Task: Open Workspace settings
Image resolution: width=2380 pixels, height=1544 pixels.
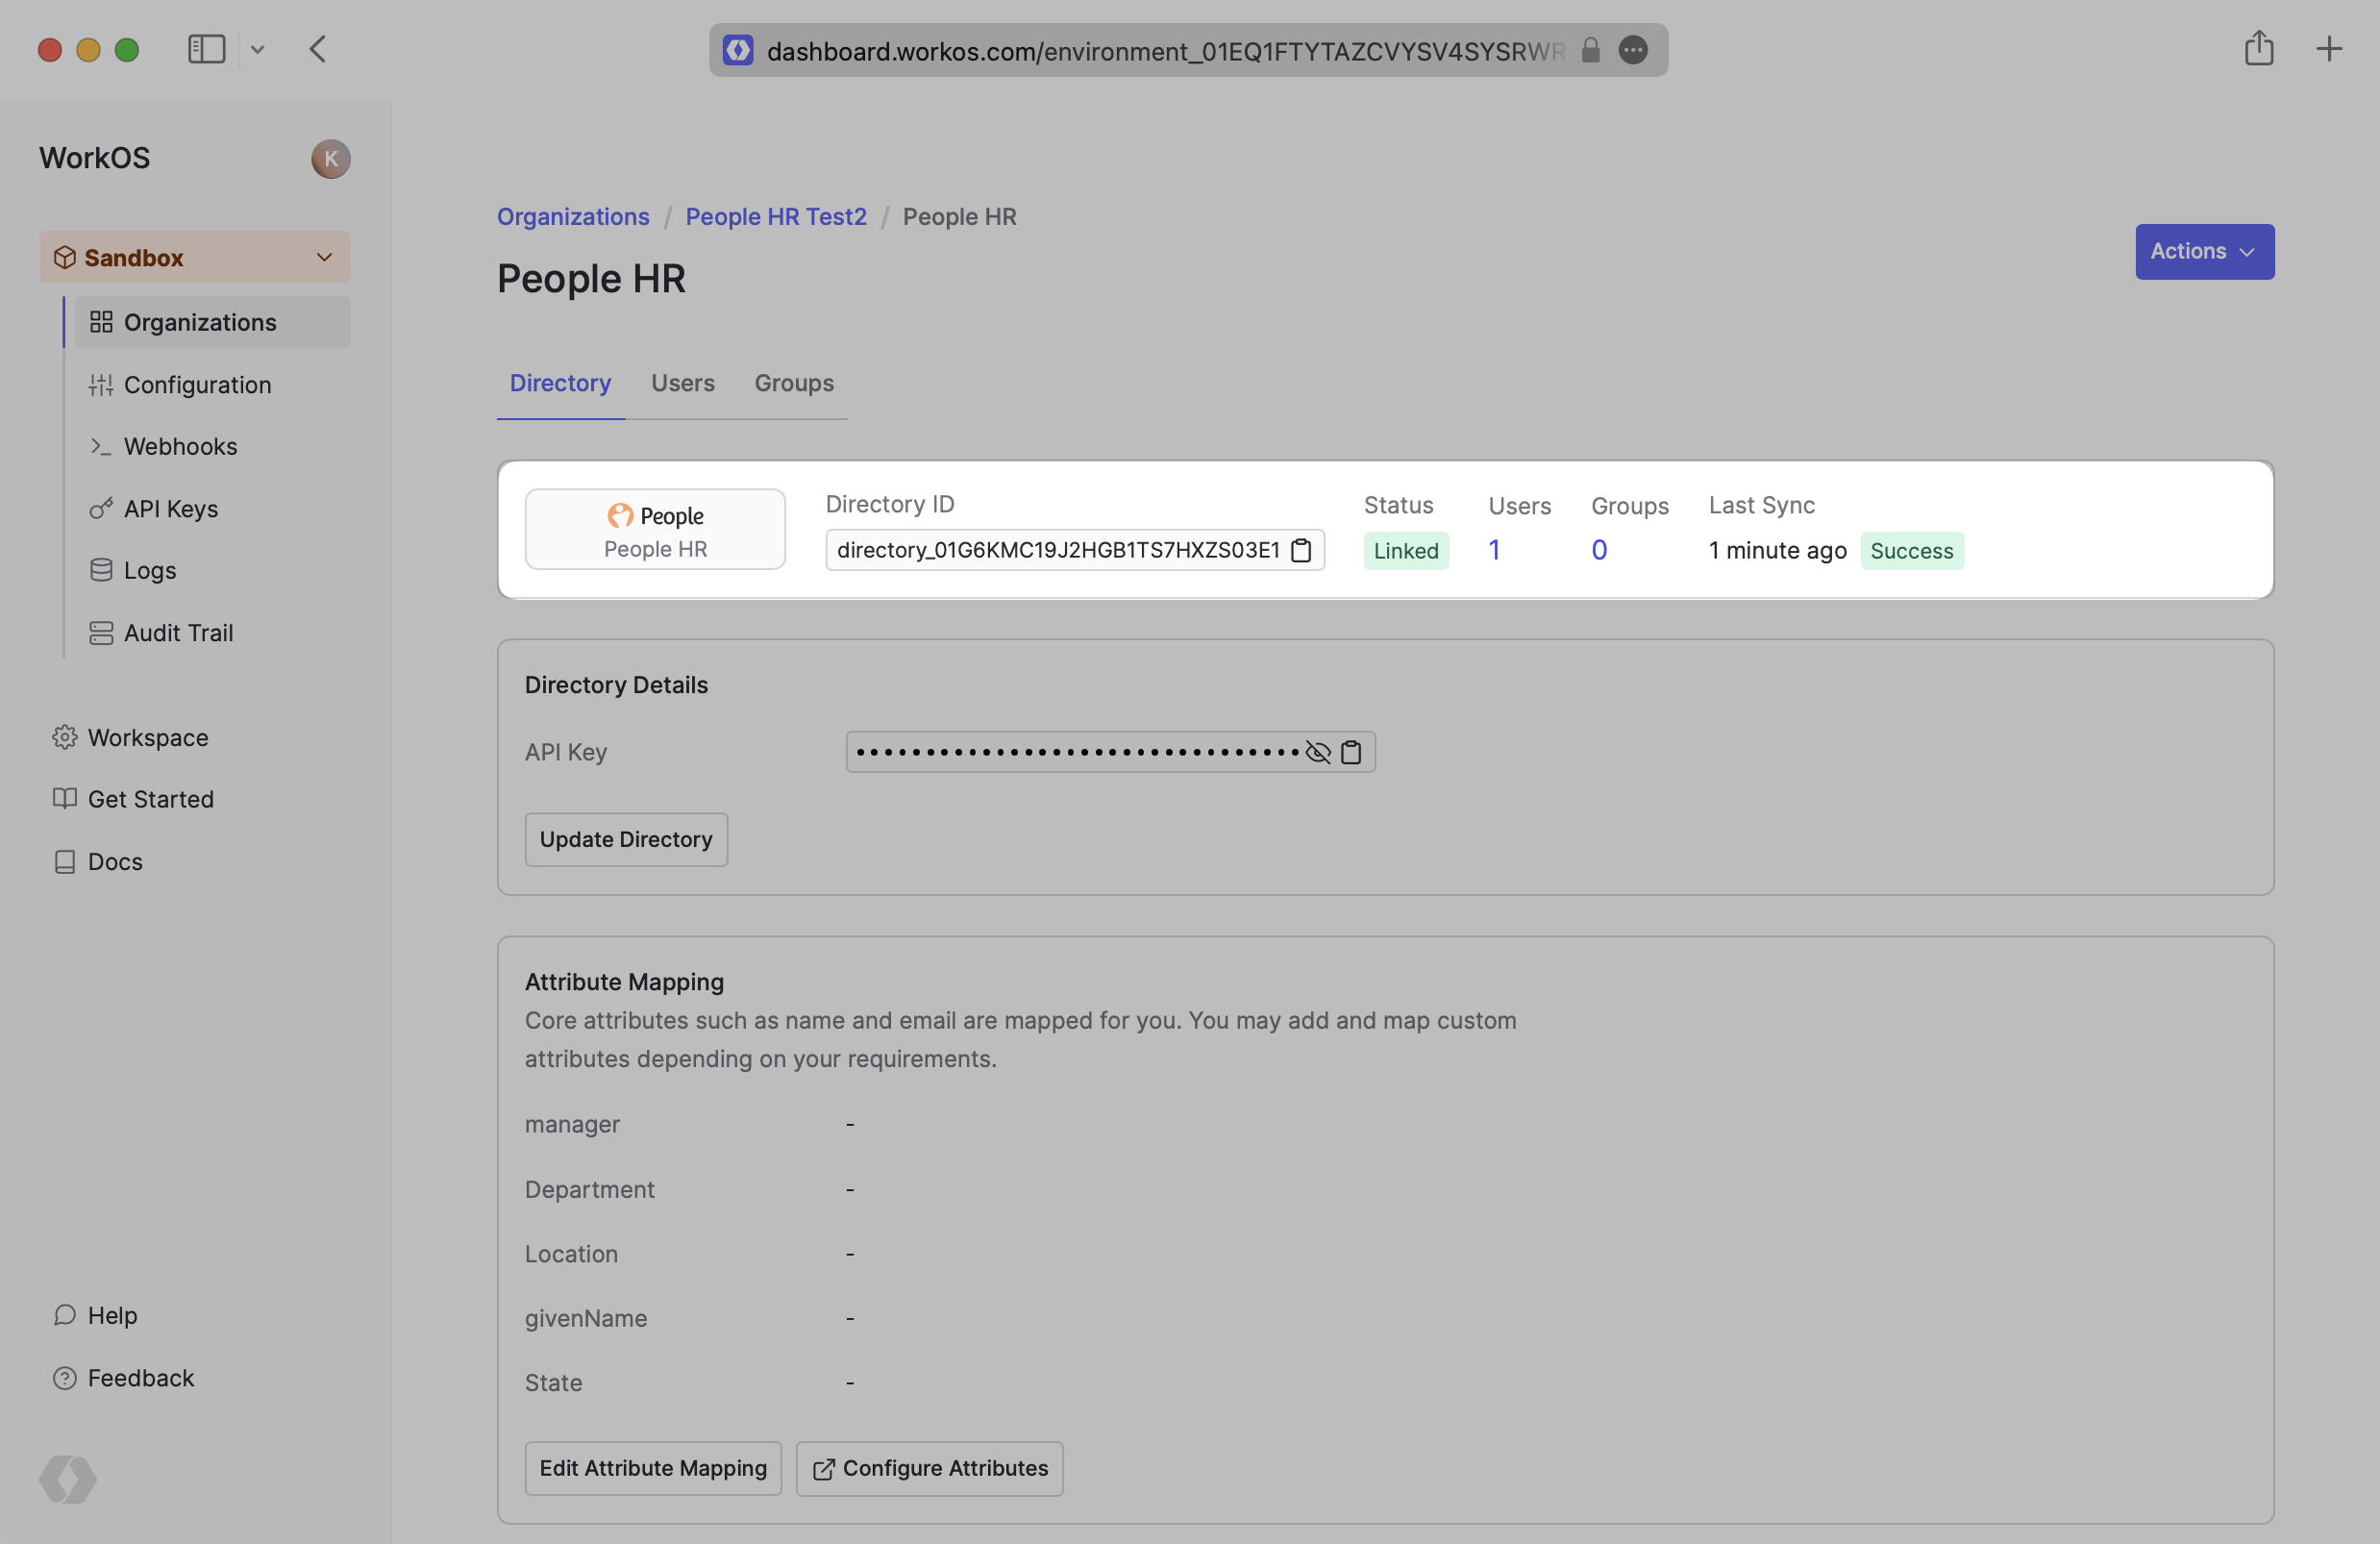Action: pyautogui.click(x=147, y=738)
